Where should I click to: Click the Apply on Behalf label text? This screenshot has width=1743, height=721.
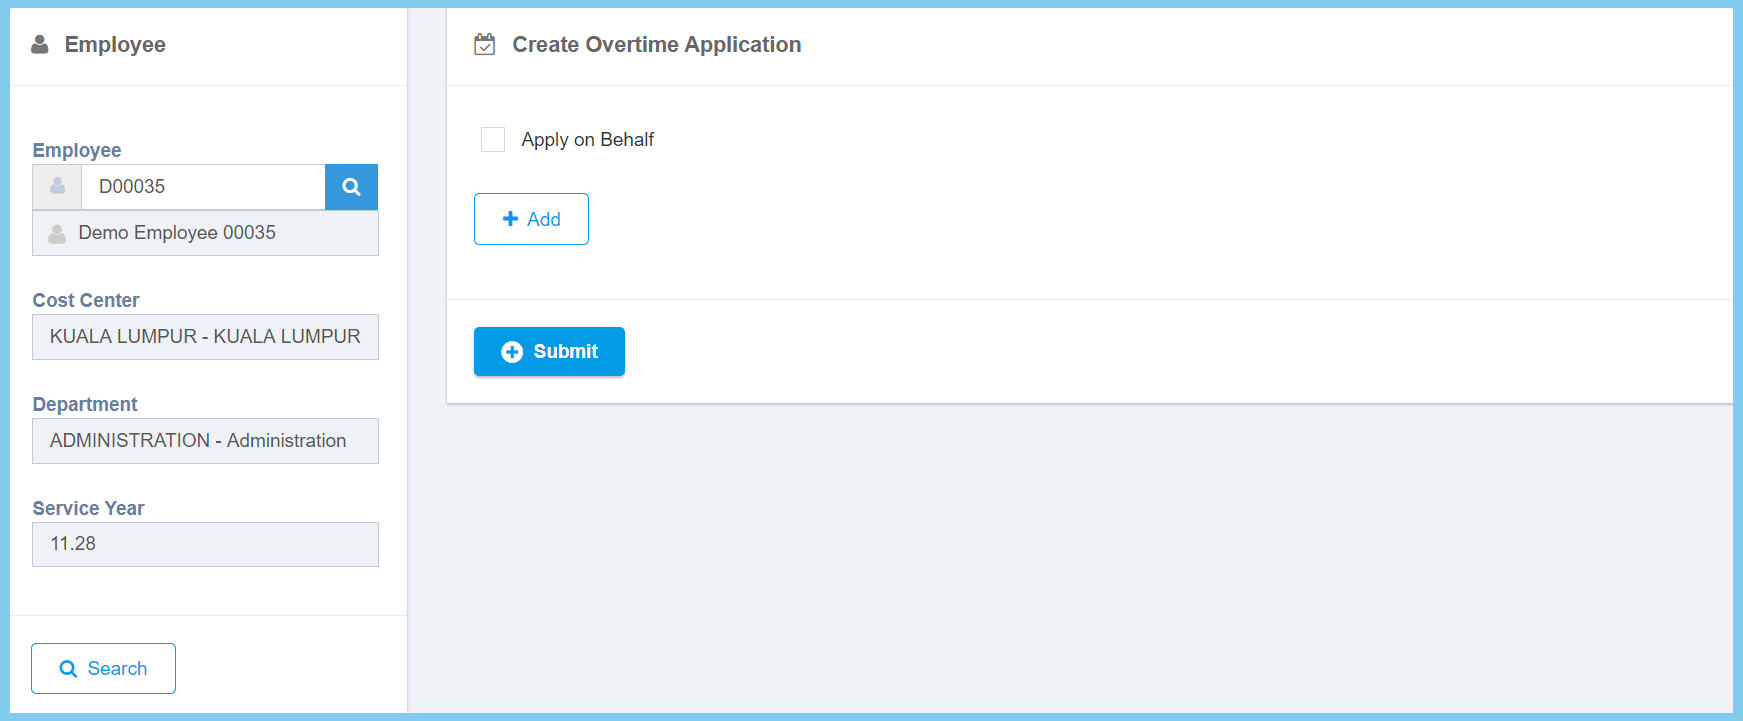point(587,140)
